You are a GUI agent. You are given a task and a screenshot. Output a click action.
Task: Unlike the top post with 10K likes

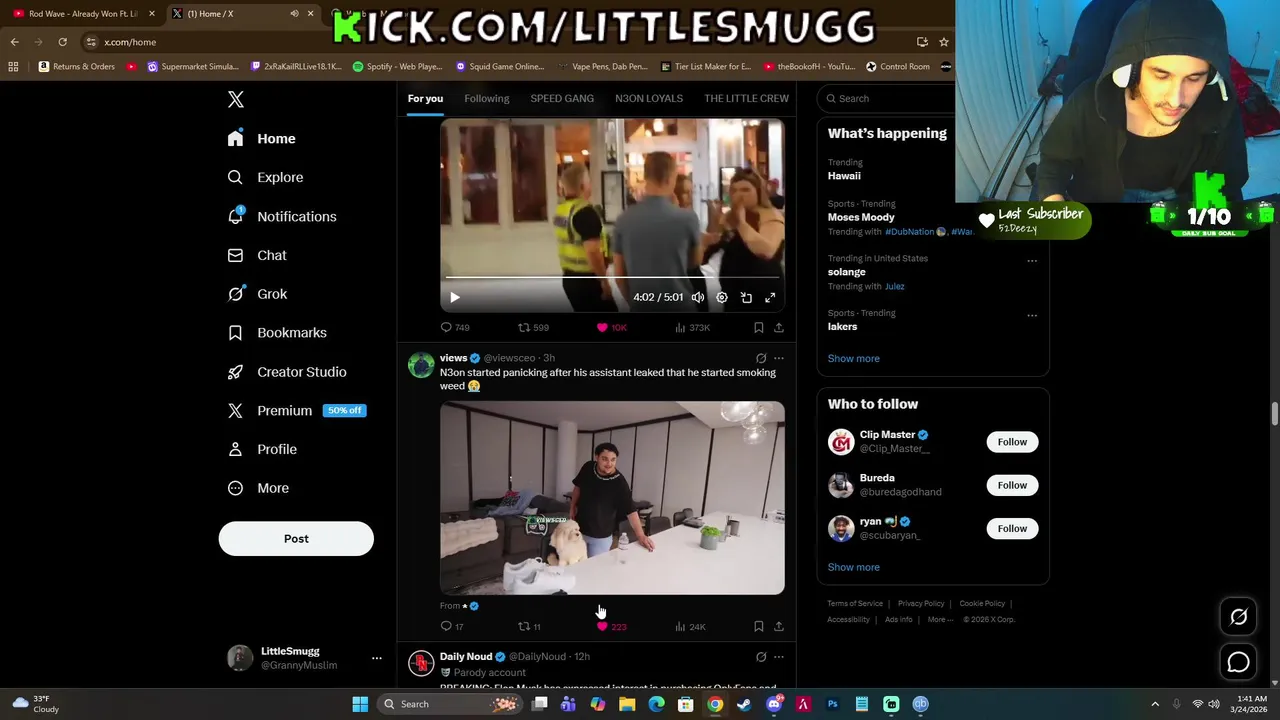[x=611, y=327]
